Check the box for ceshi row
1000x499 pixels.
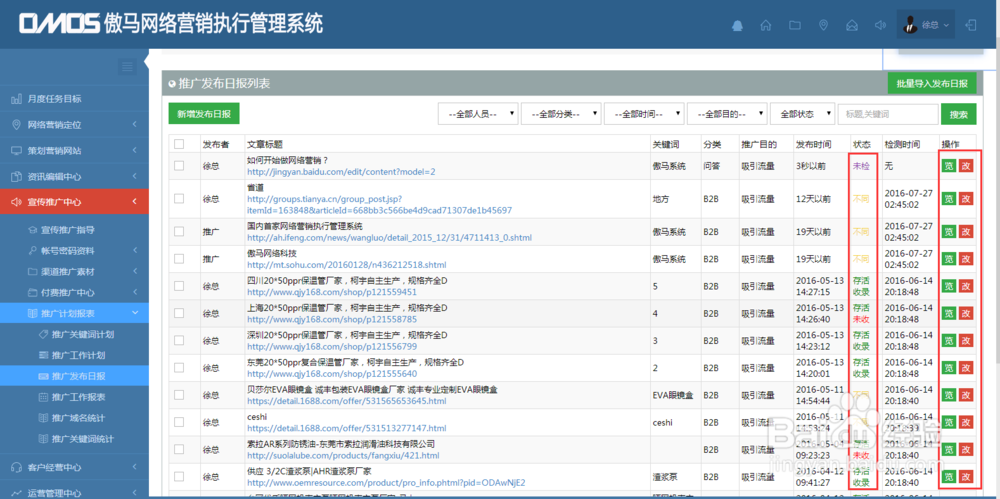point(179,422)
